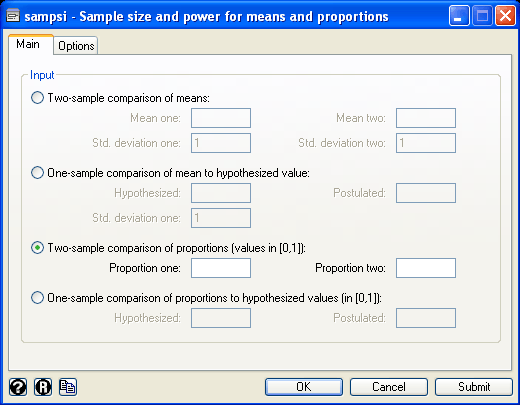Image resolution: width=520 pixels, height=405 pixels.
Task: Open the Main tab
Action: [28, 44]
